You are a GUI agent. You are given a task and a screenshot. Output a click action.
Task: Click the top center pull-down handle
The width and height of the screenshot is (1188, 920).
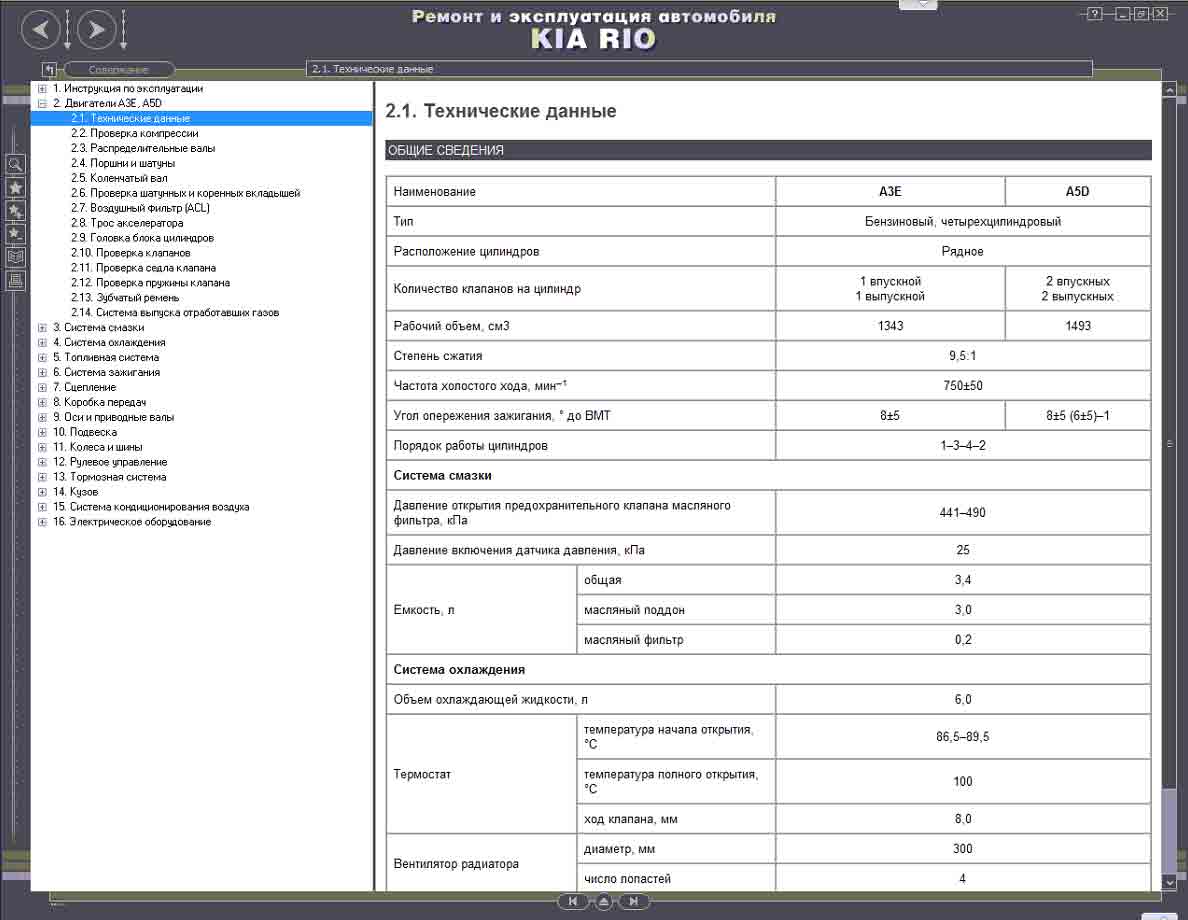(x=918, y=5)
